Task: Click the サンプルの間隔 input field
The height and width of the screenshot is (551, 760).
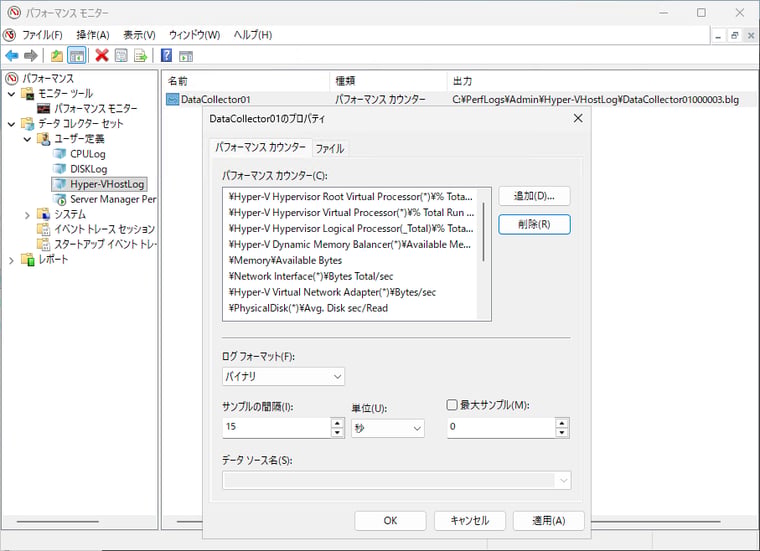Action: point(277,427)
